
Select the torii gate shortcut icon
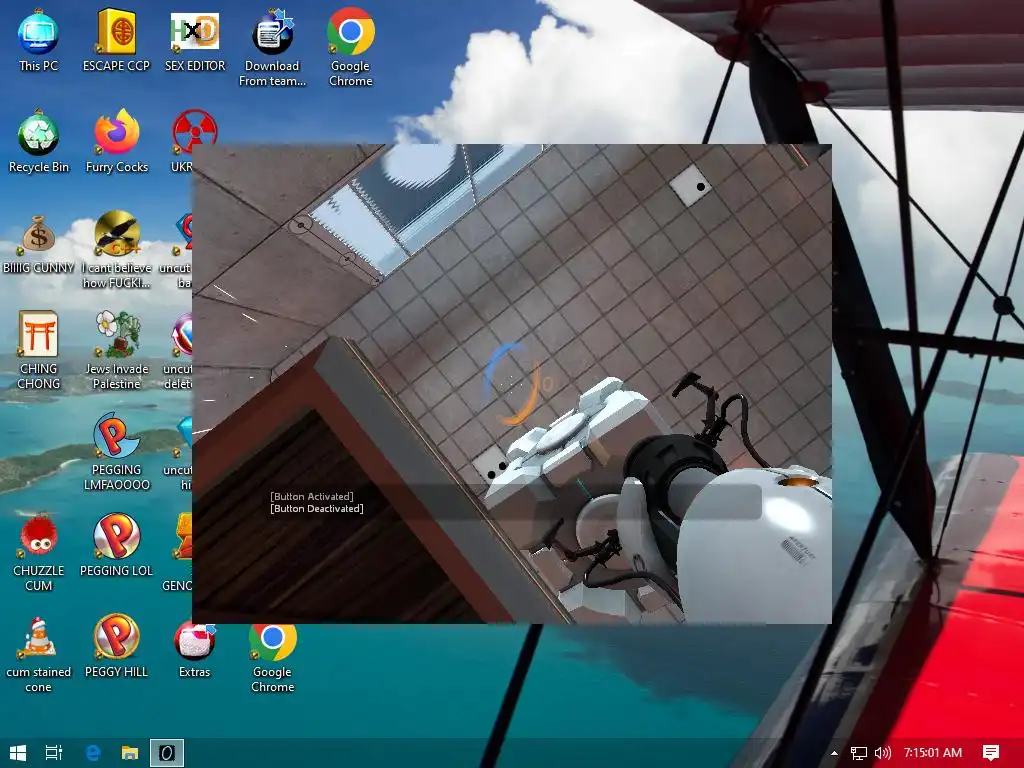38,334
